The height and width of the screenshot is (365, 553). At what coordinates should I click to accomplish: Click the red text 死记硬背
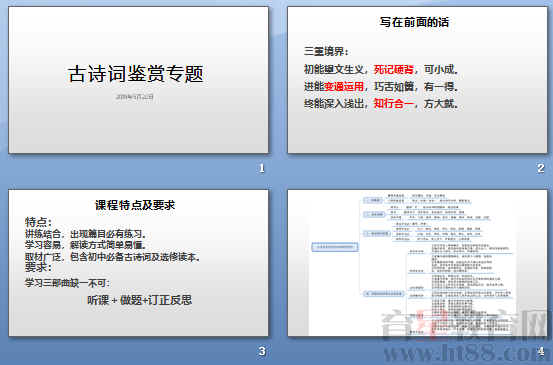(394, 69)
